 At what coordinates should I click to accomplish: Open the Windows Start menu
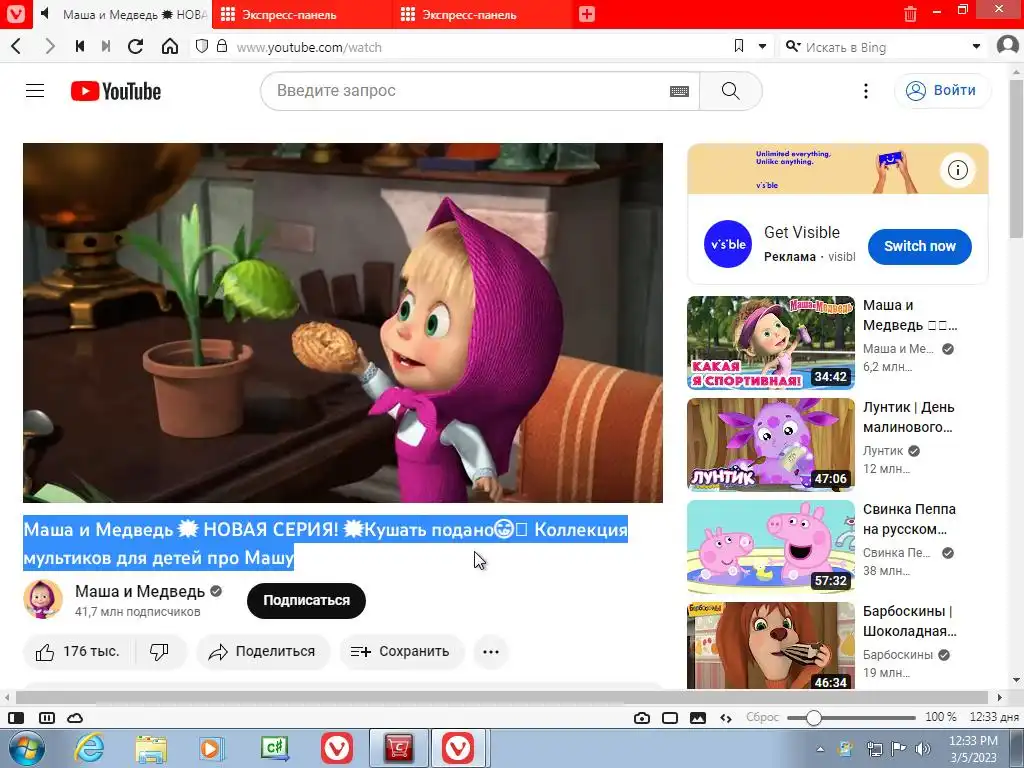point(26,748)
